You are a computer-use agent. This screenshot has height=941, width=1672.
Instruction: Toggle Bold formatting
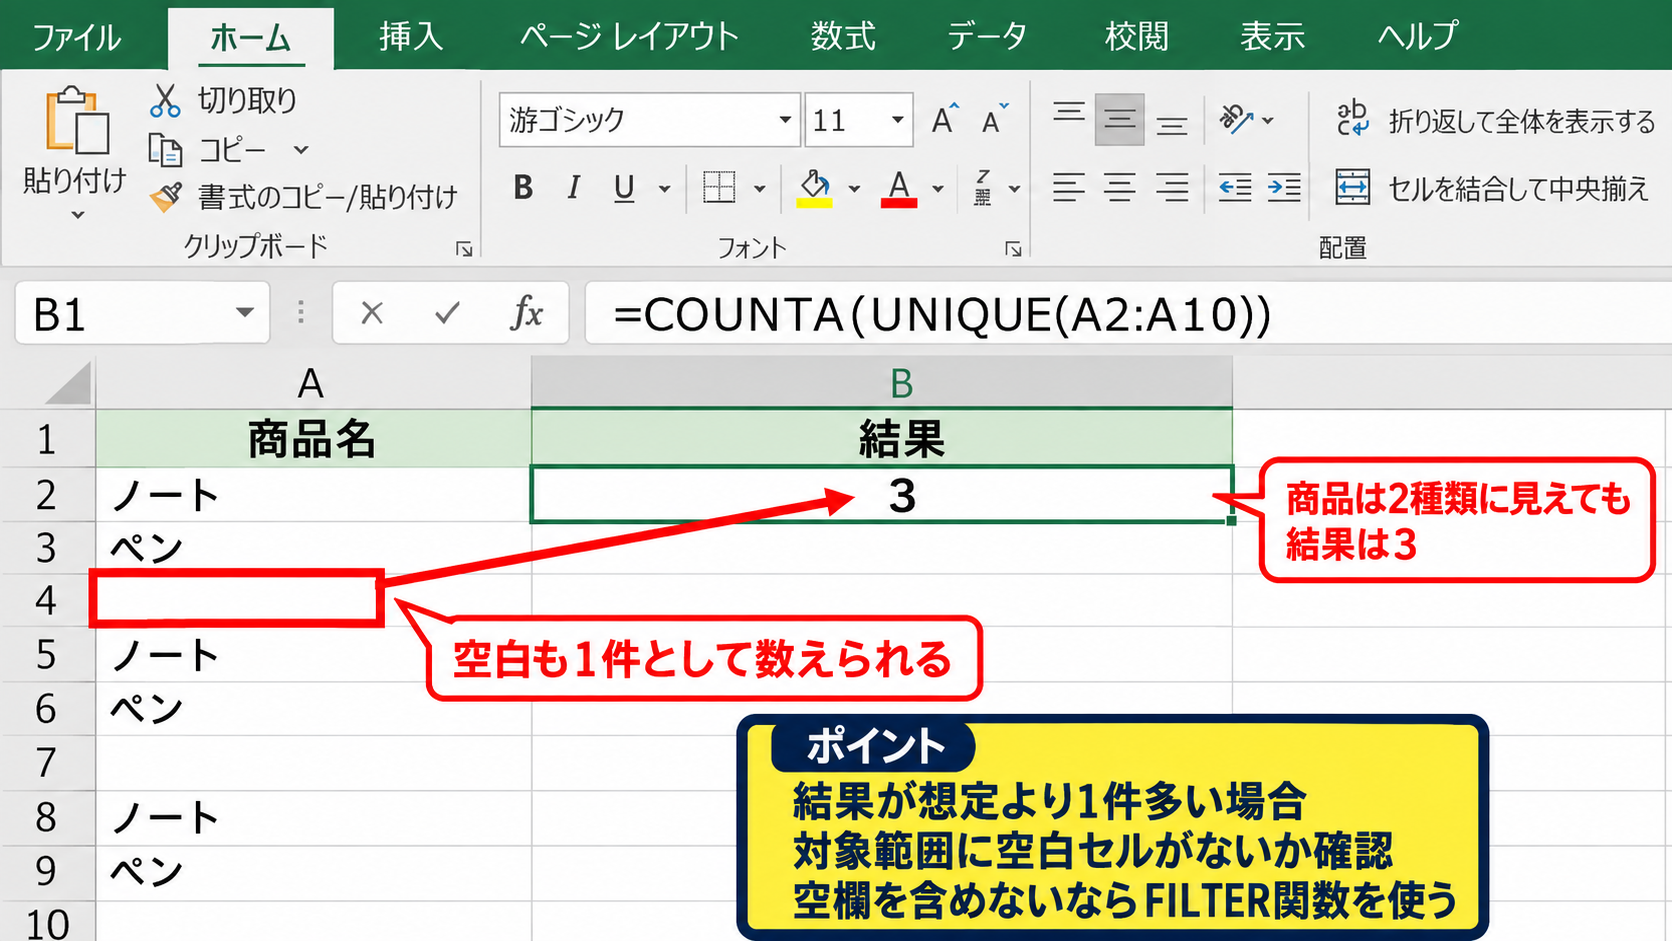pyautogui.click(x=523, y=187)
